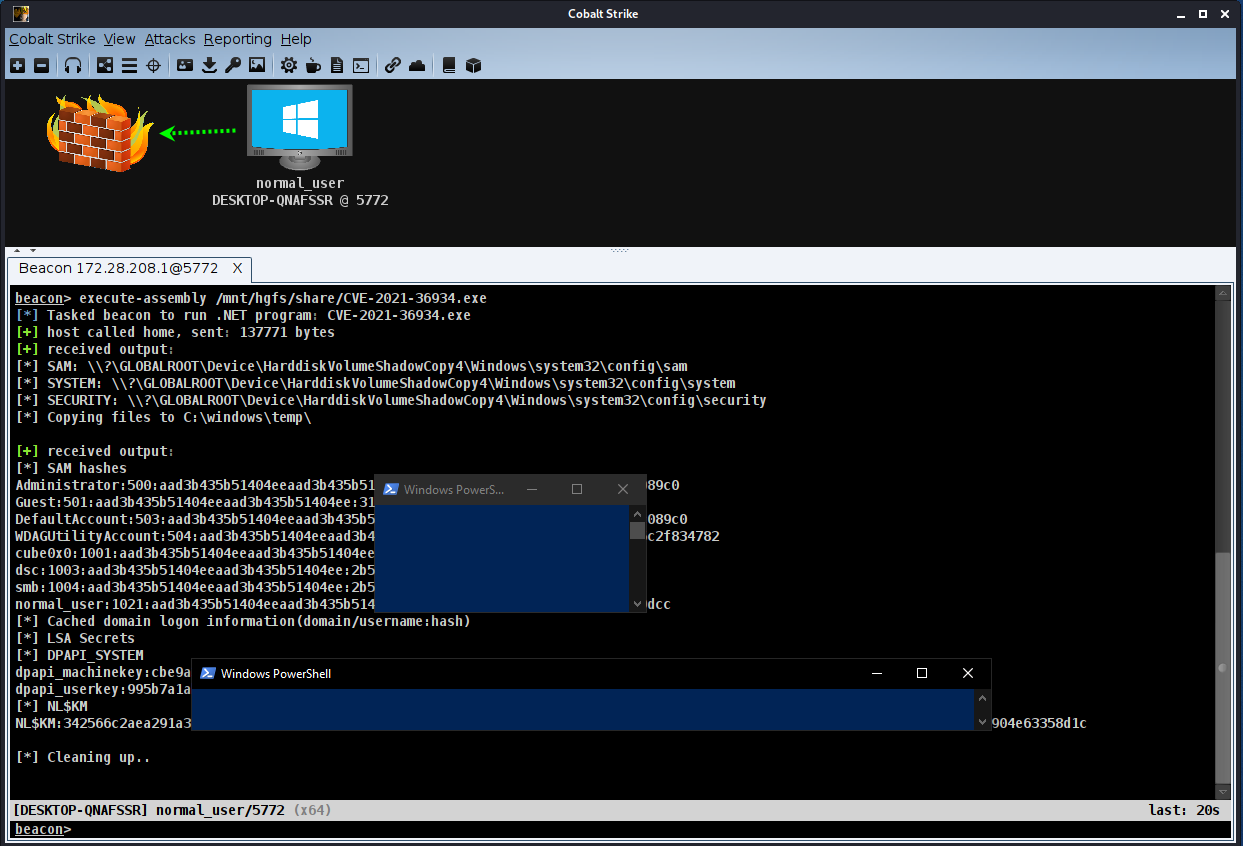Open the Cobalt Strike menu

click(52, 39)
